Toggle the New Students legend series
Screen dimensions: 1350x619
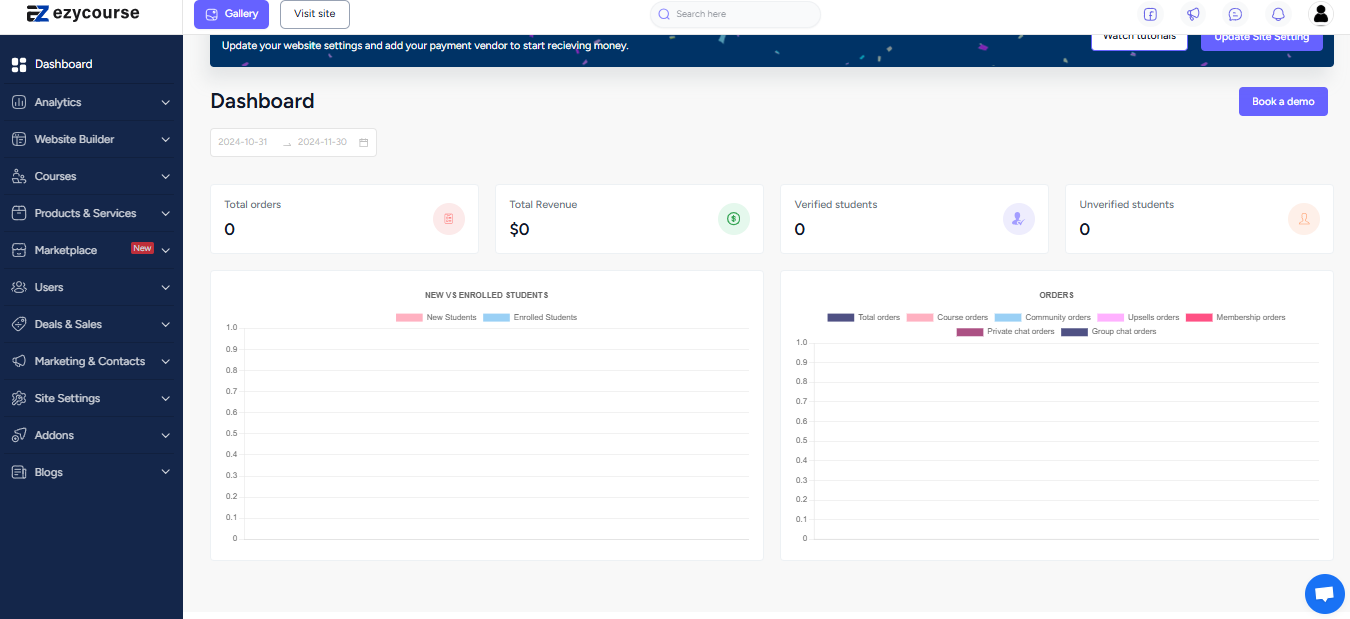pyautogui.click(x=436, y=317)
